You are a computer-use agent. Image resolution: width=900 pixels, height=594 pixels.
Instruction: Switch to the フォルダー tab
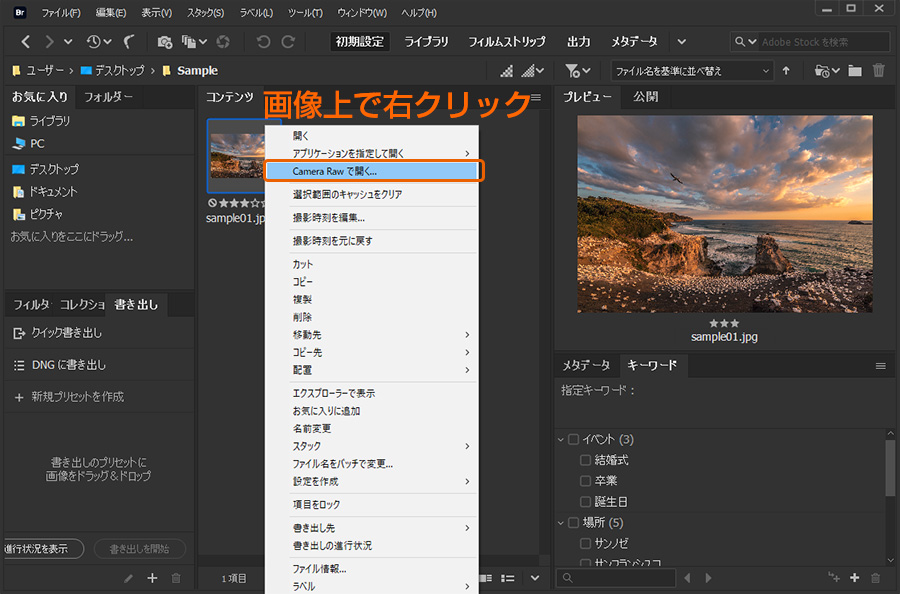[108, 97]
